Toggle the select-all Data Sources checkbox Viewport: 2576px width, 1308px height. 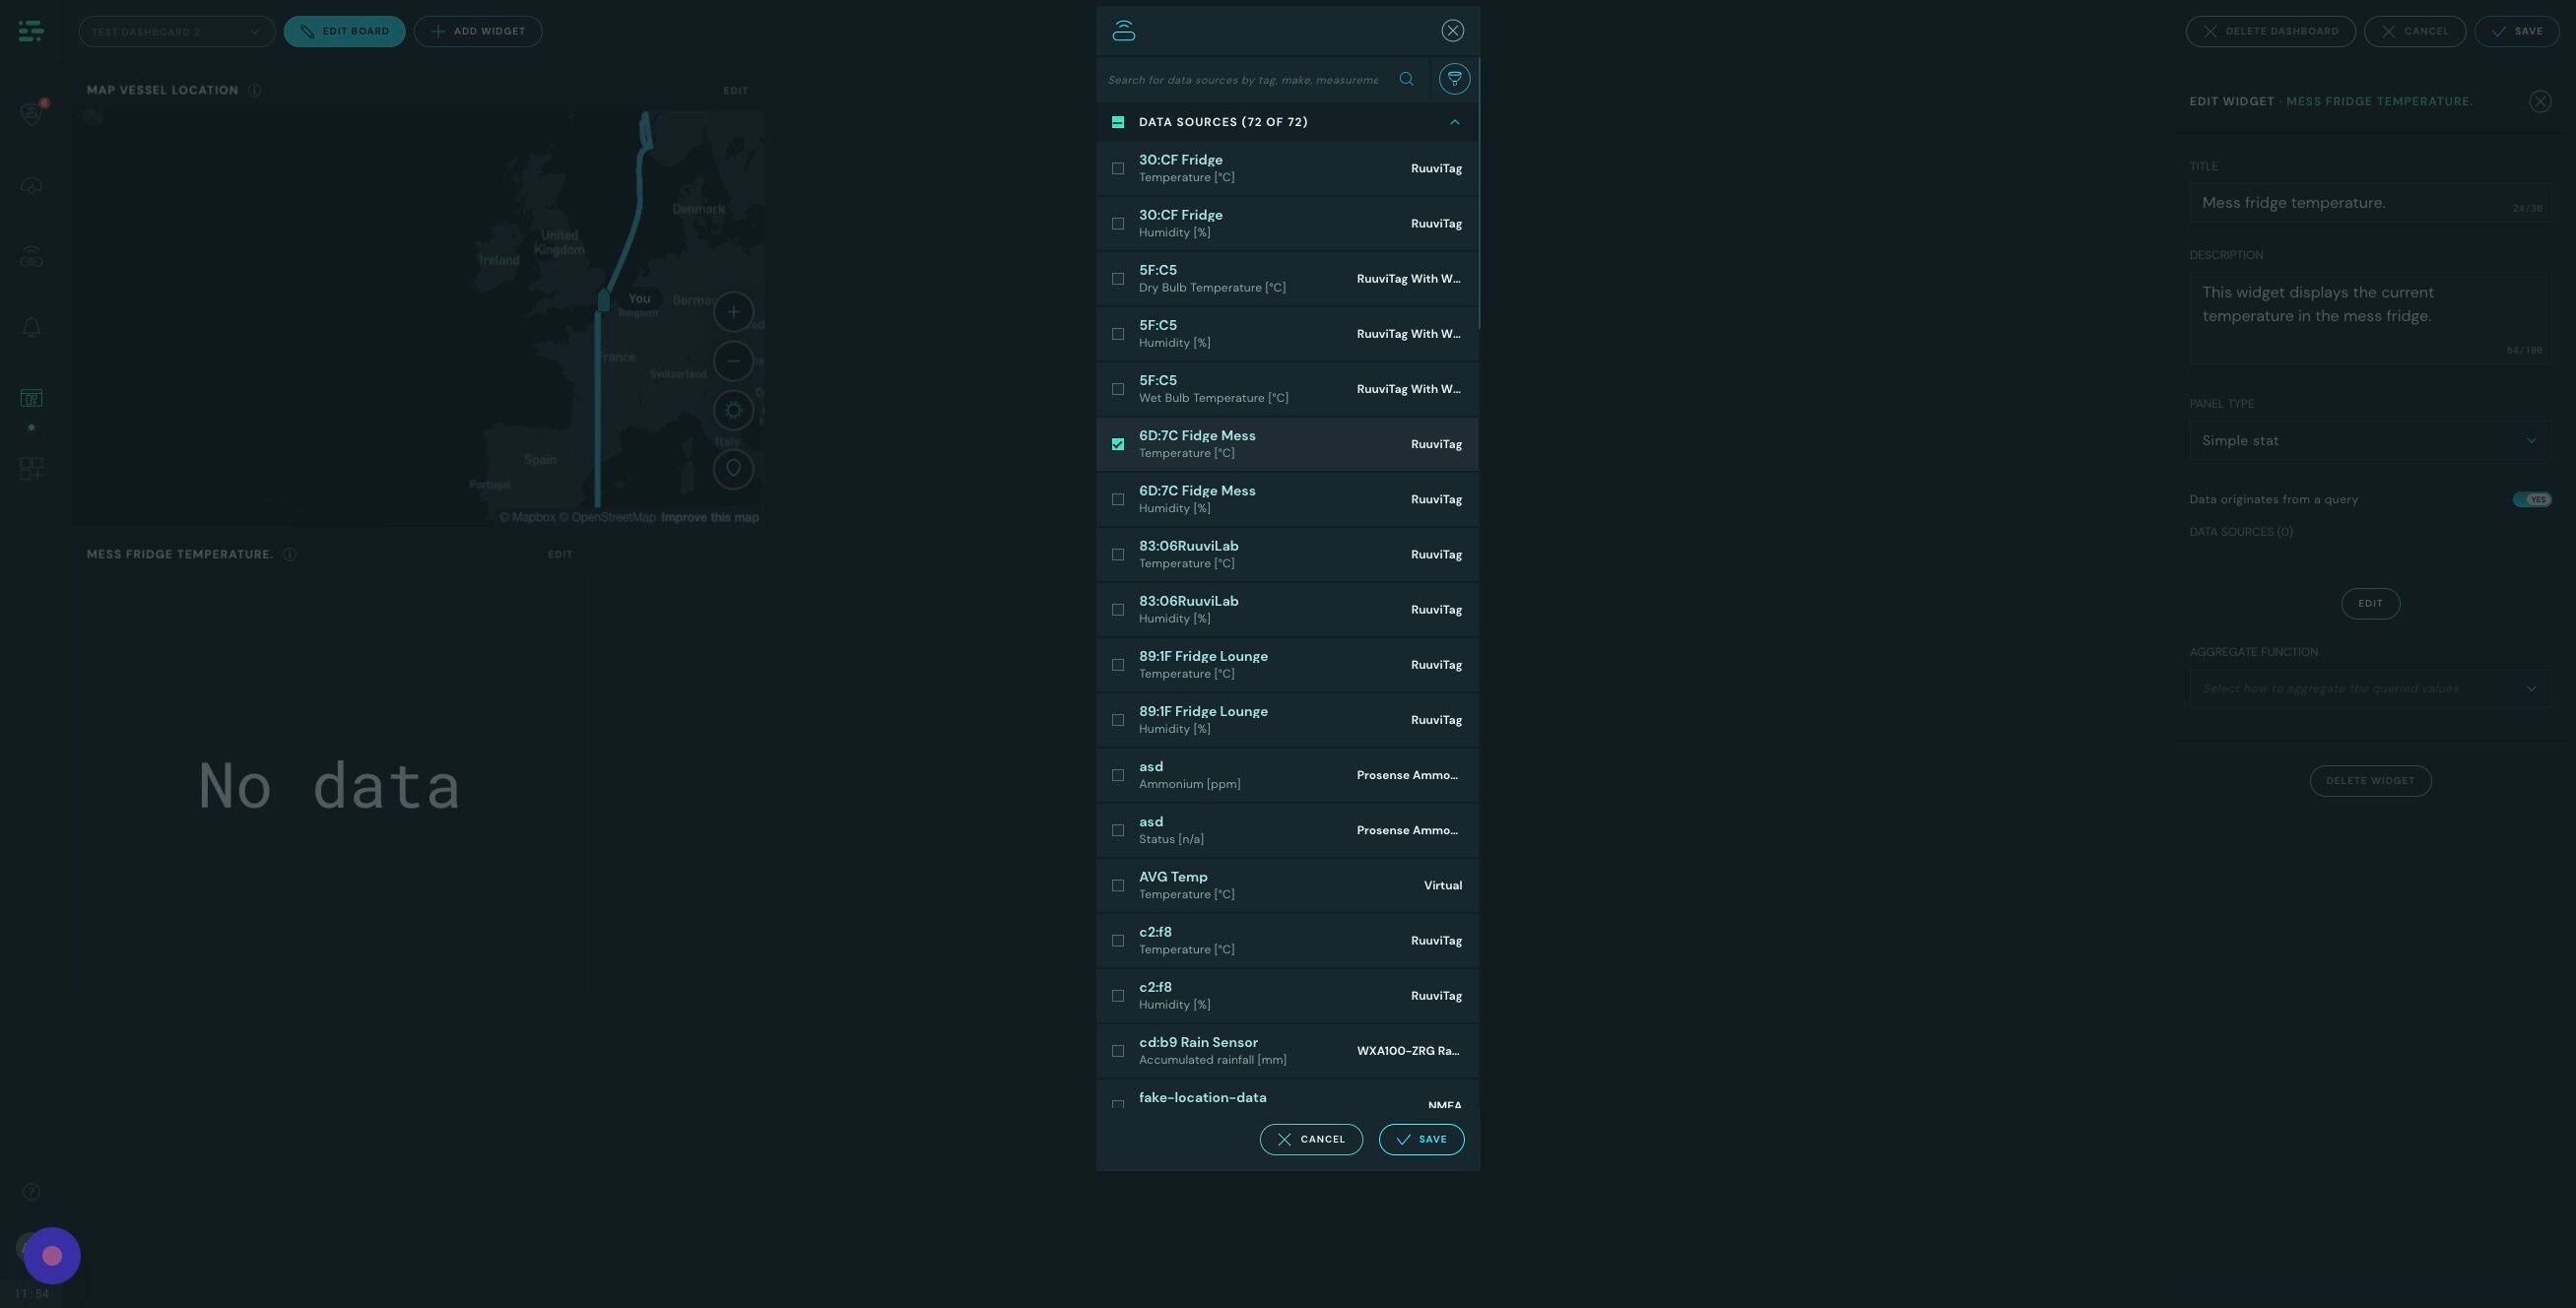[1117, 122]
